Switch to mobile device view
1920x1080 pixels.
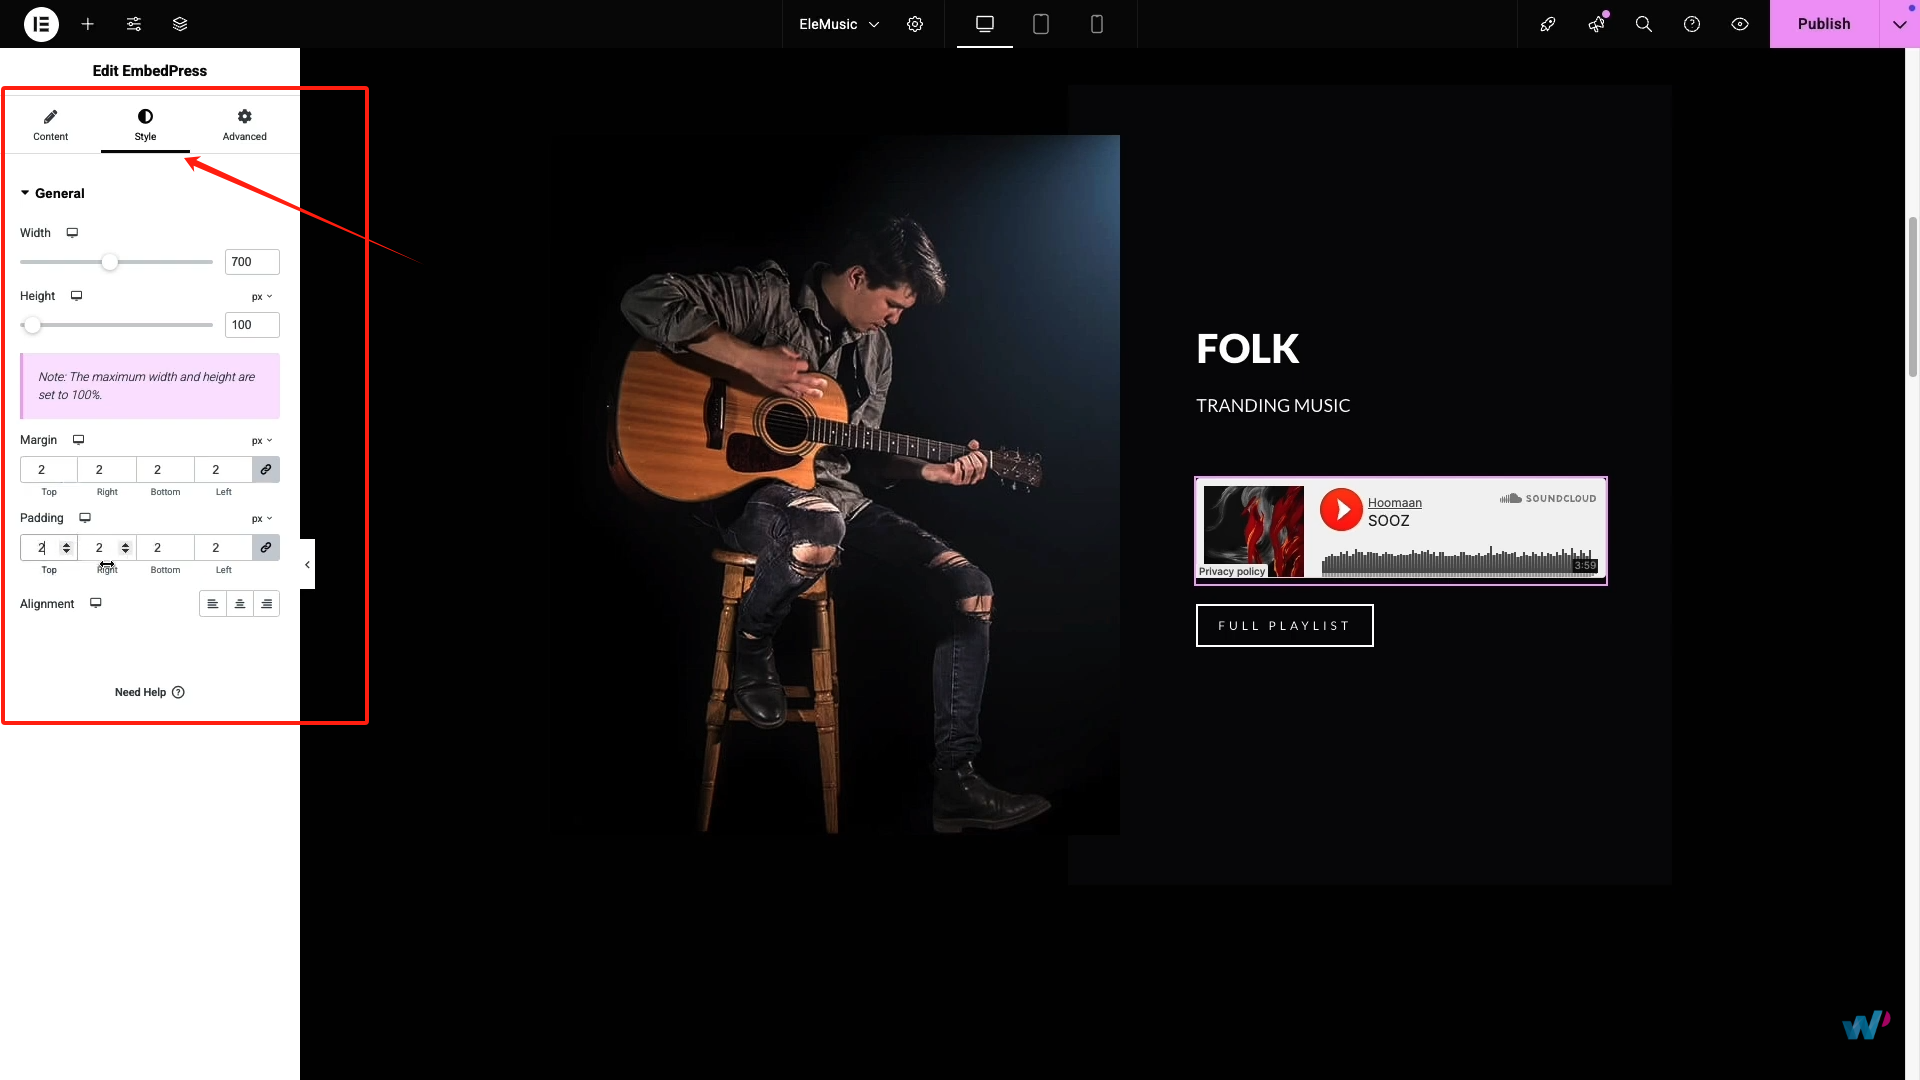click(1097, 24)
